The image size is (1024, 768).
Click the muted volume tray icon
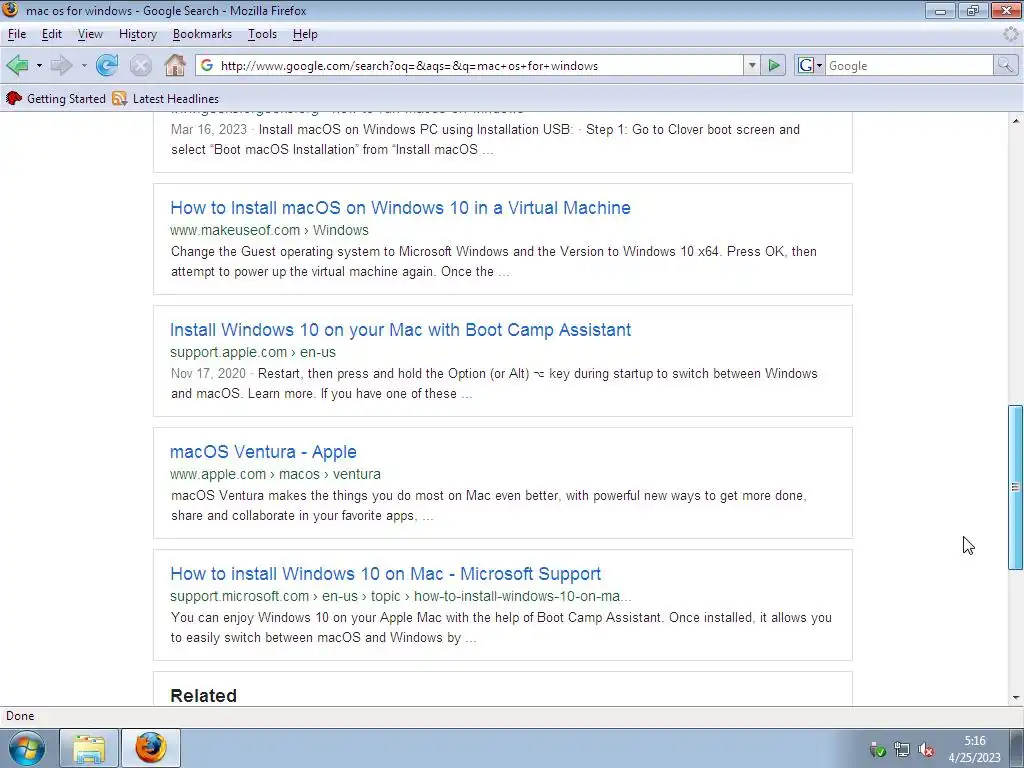(925, 750)
